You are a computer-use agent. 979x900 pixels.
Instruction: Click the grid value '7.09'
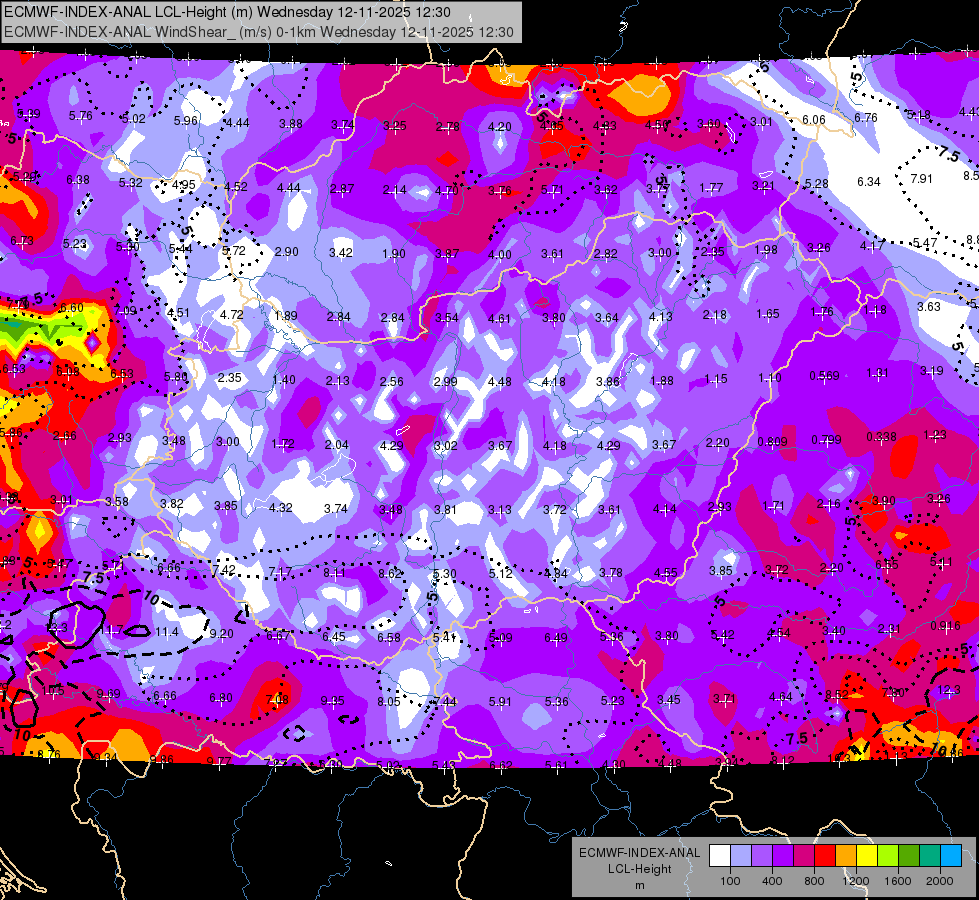125,310
